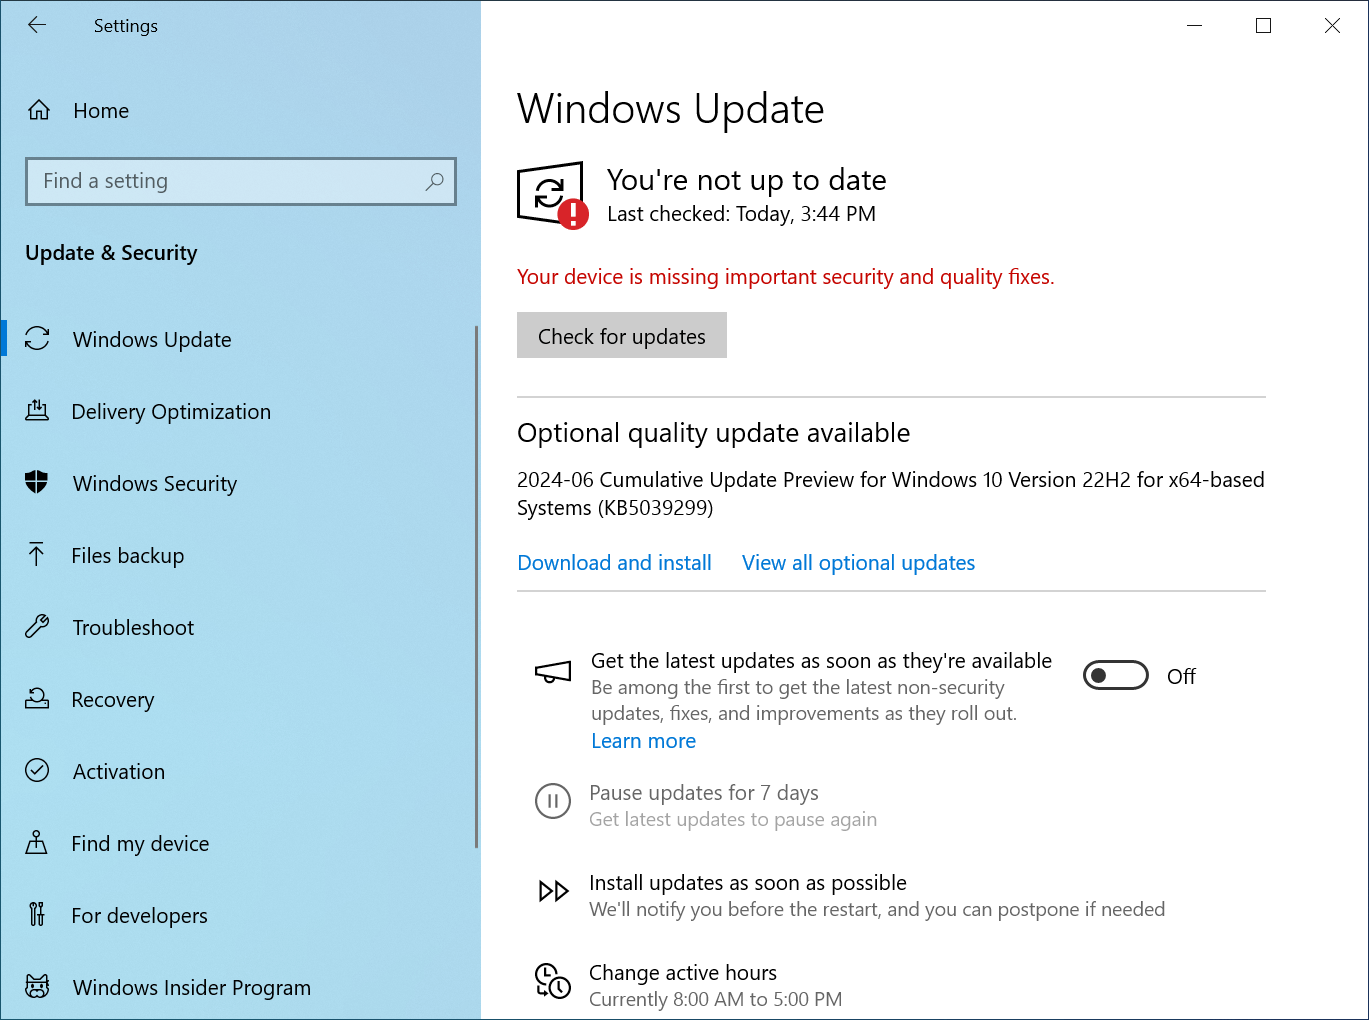Click the Recovery icon in sidebar
Screen dimensions: 1369x1020
tap(37, 698)
